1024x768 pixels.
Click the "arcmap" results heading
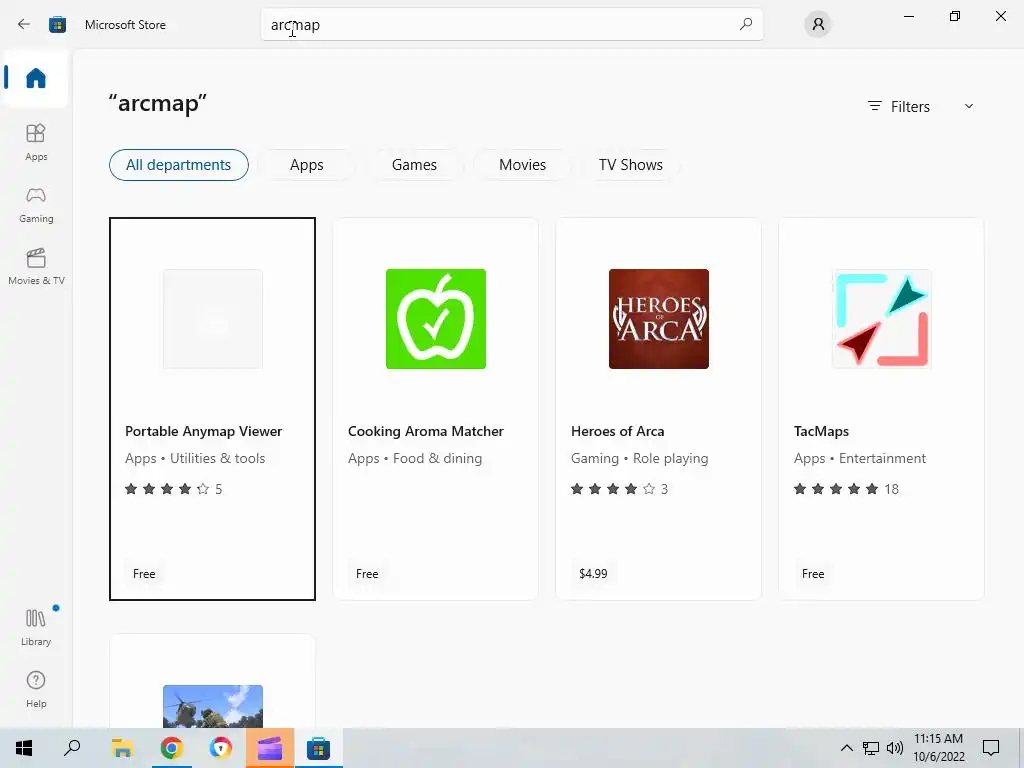coord(157,104)
